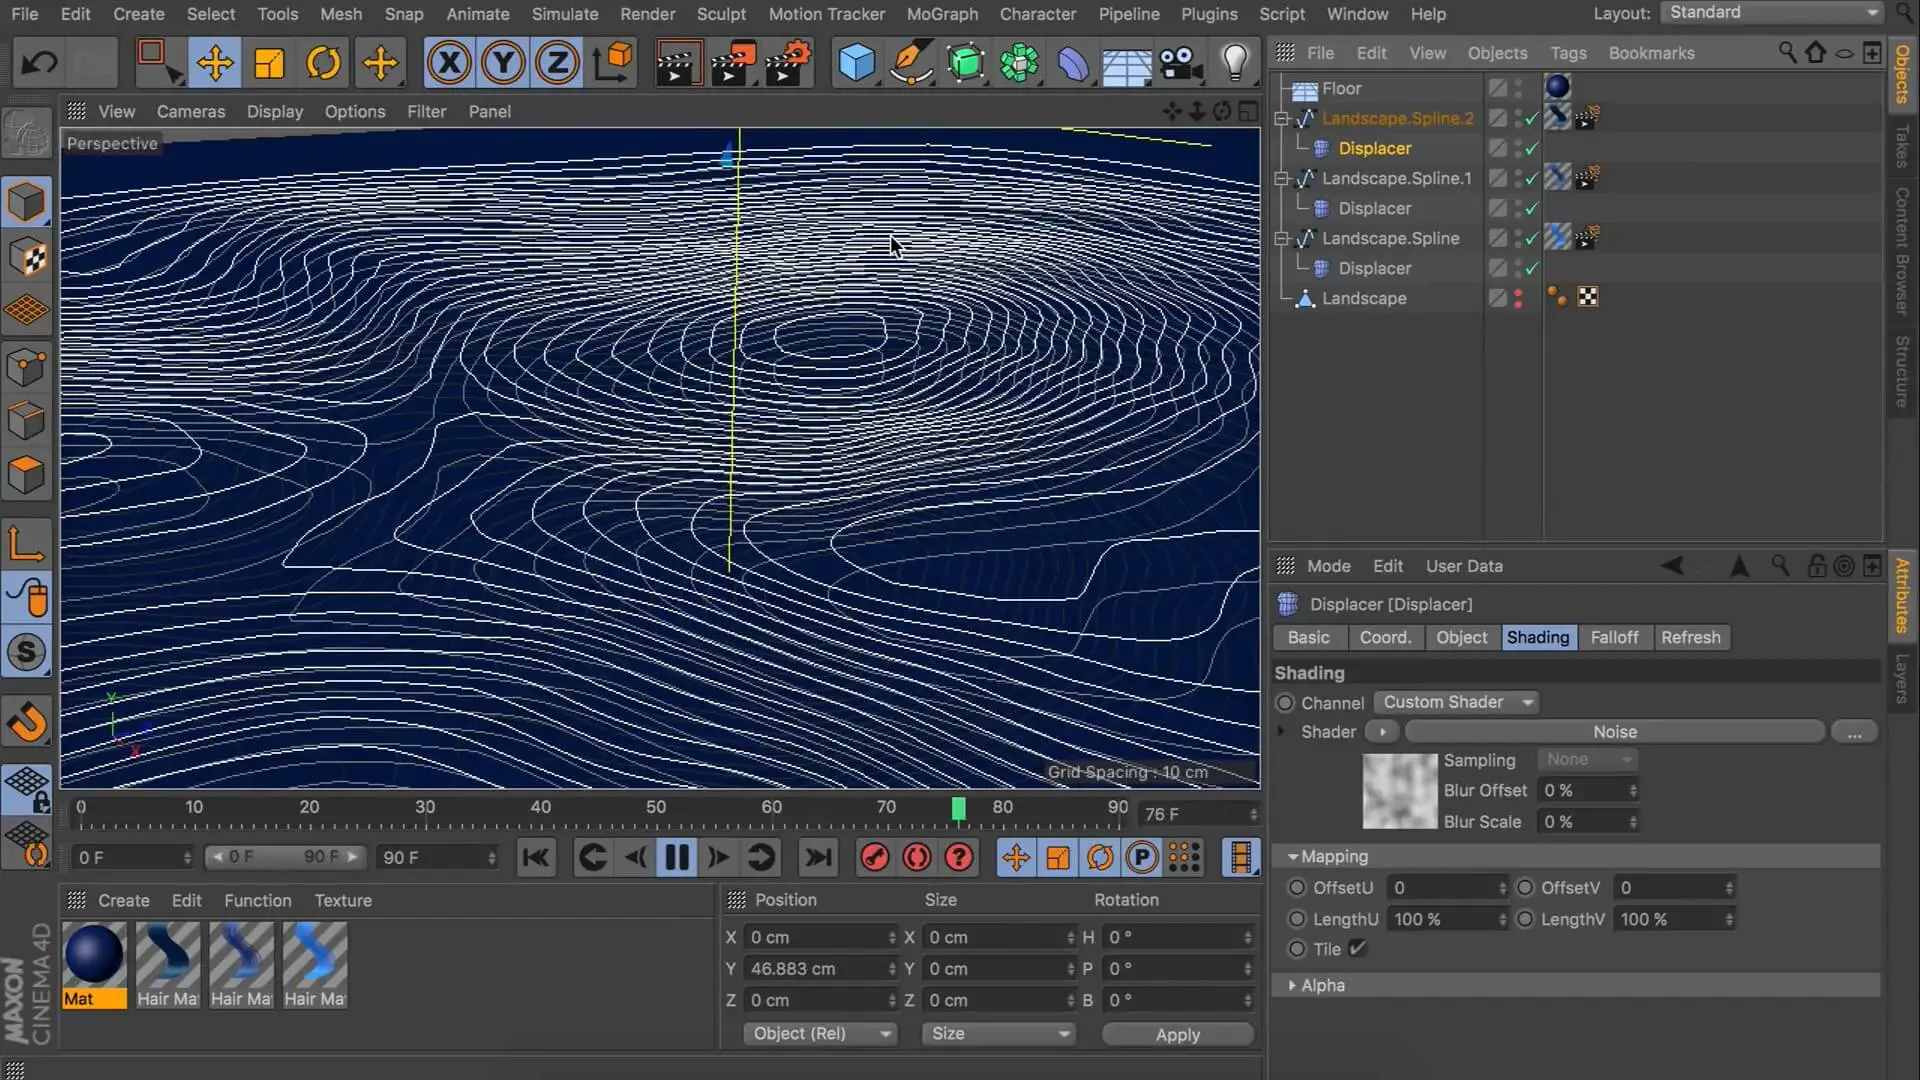Click the Noise shader preview thumbnail
Viewport: 1920px width, 1080px height.
(x=1399, y=791)
